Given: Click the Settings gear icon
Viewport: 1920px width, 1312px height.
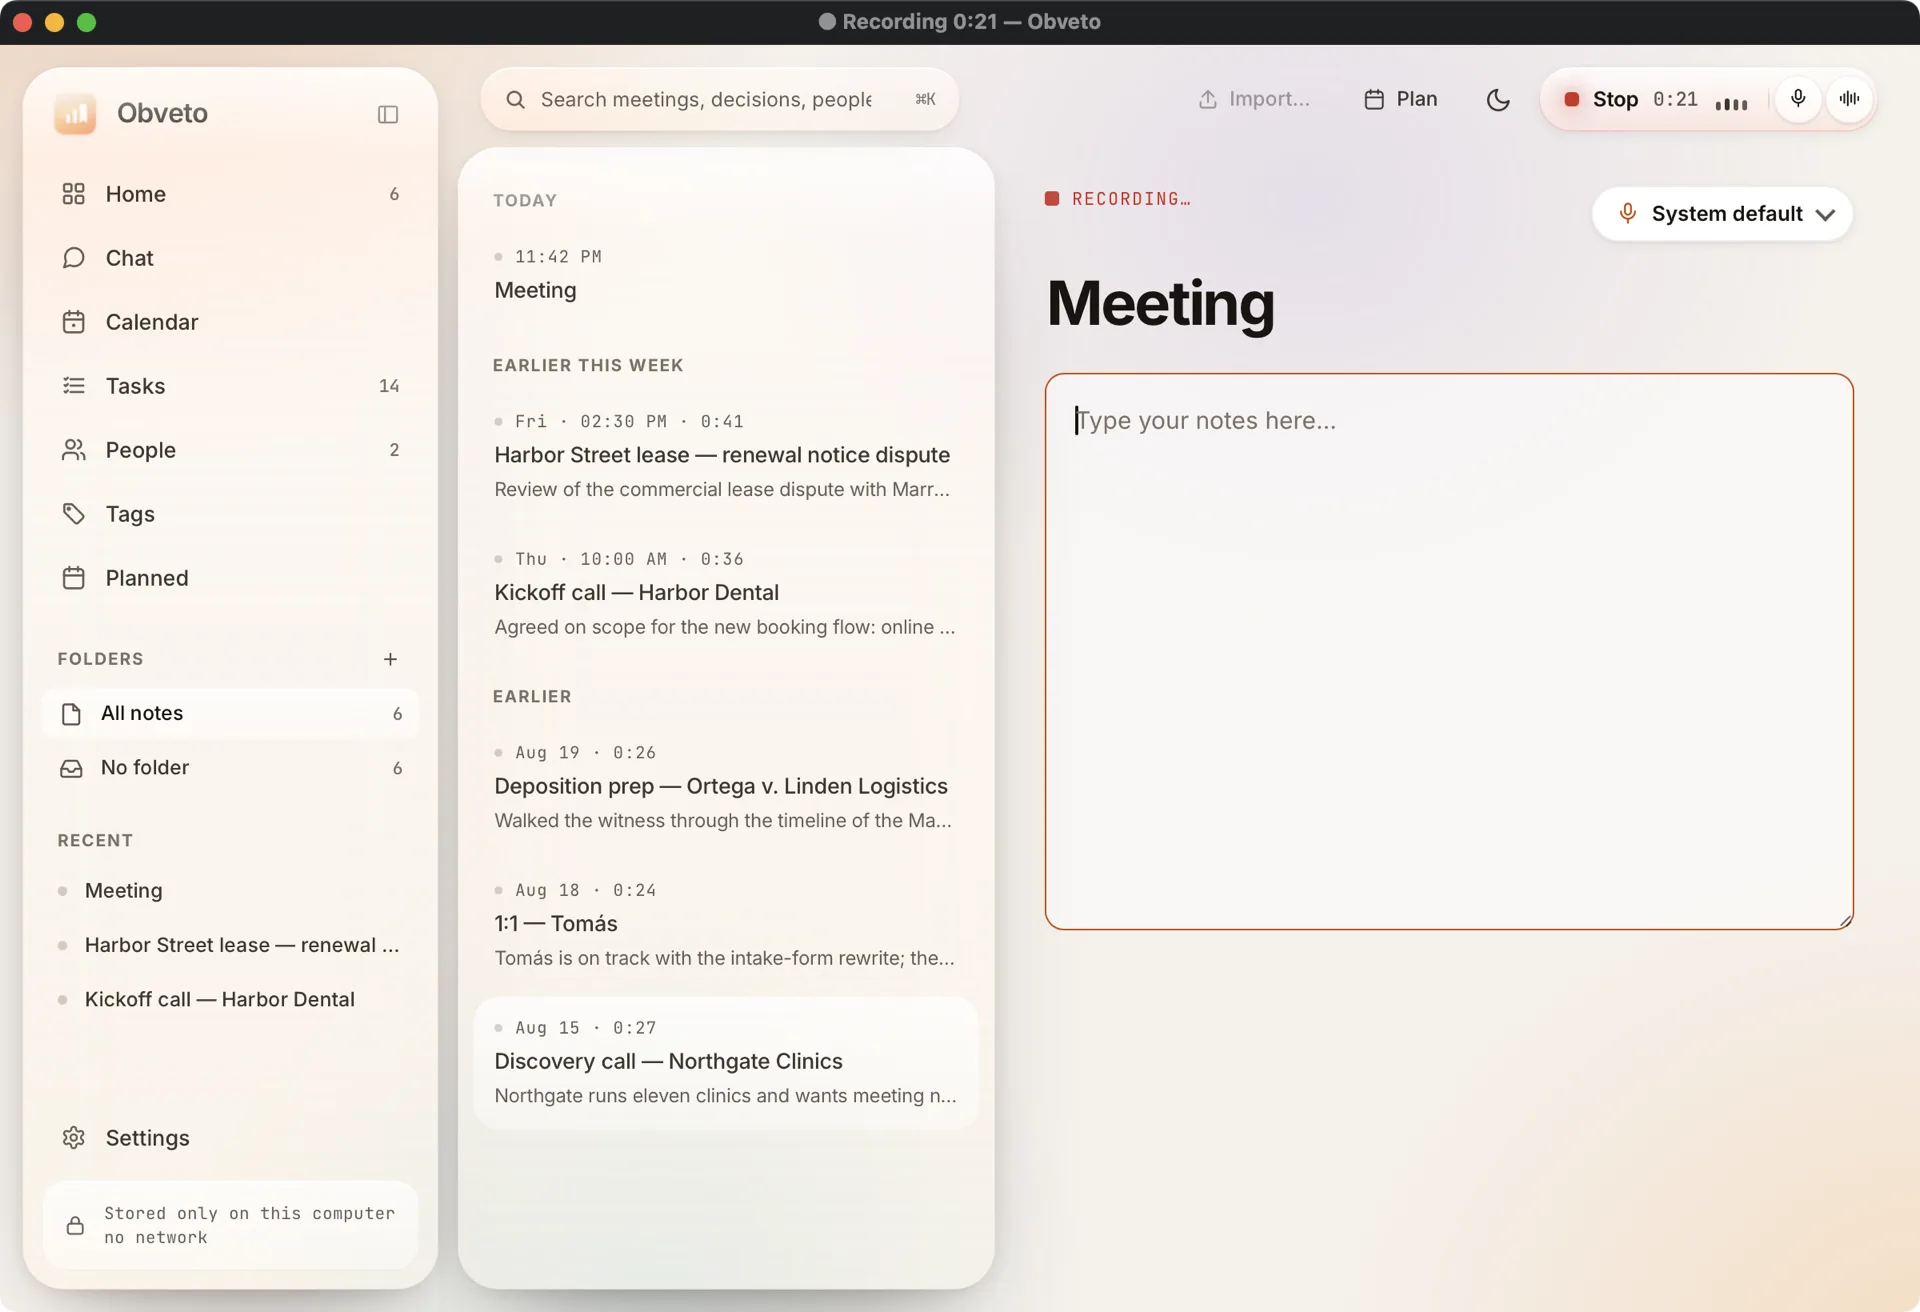Looking at the screenshot, I should point(73,1138).
